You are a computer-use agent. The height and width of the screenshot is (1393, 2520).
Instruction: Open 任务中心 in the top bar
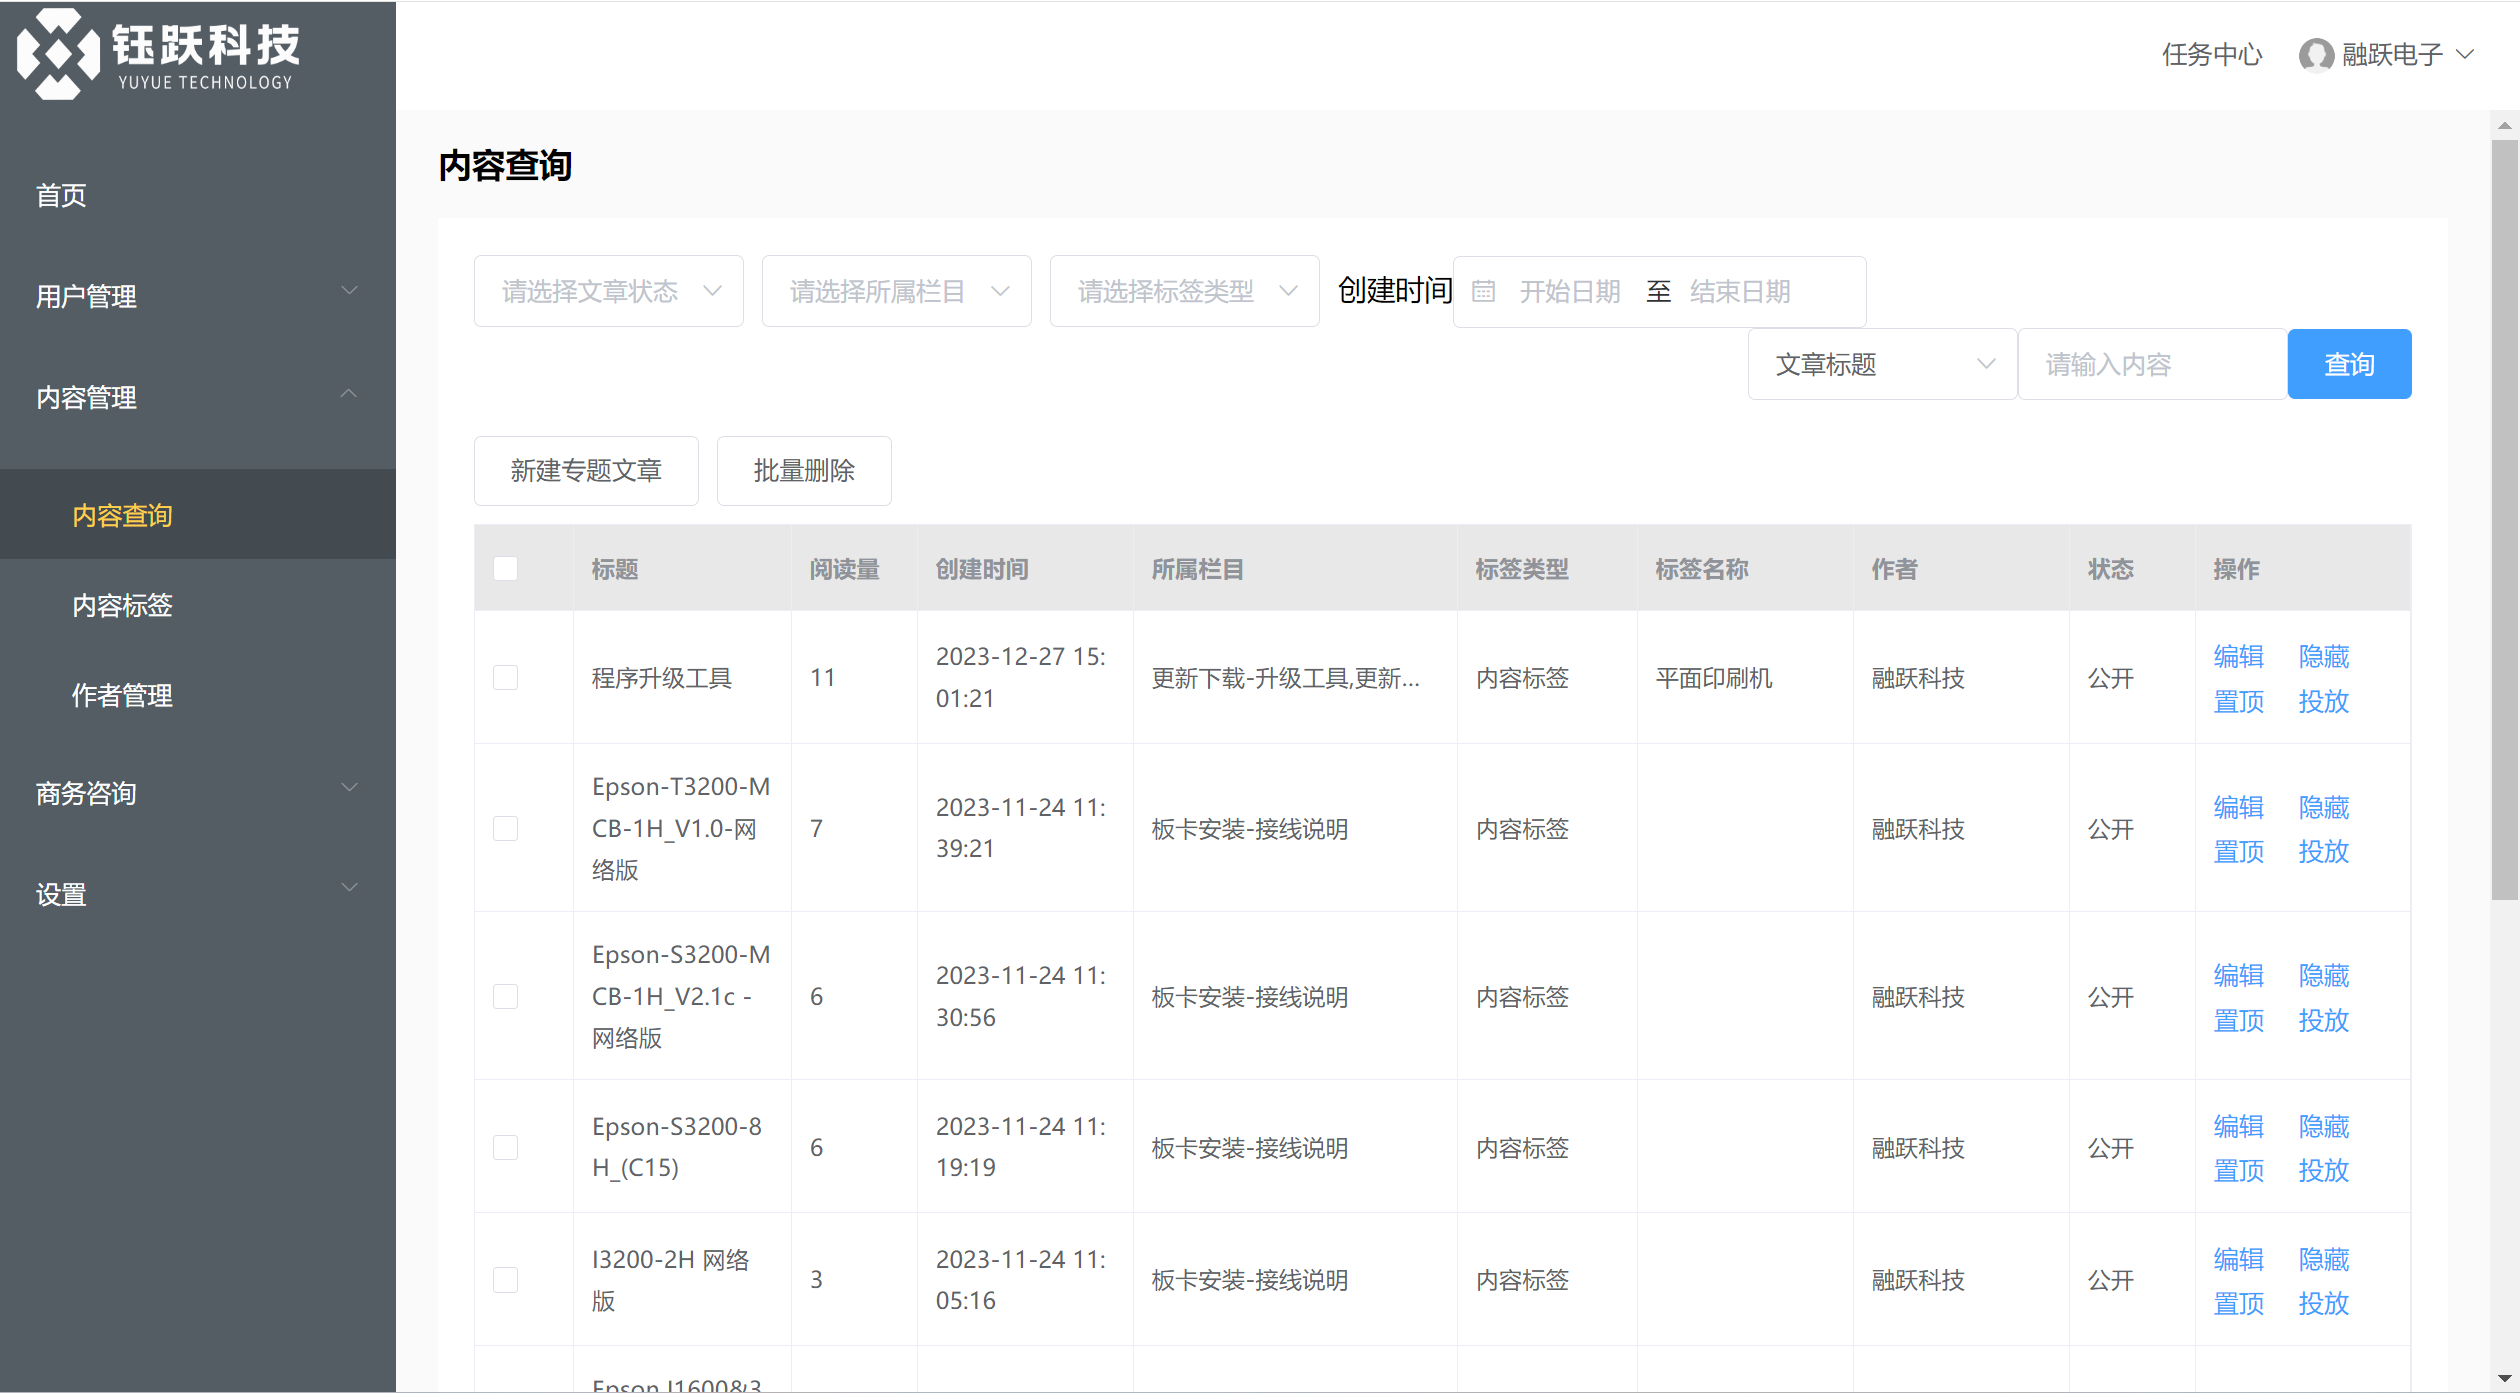[2212, 55]
